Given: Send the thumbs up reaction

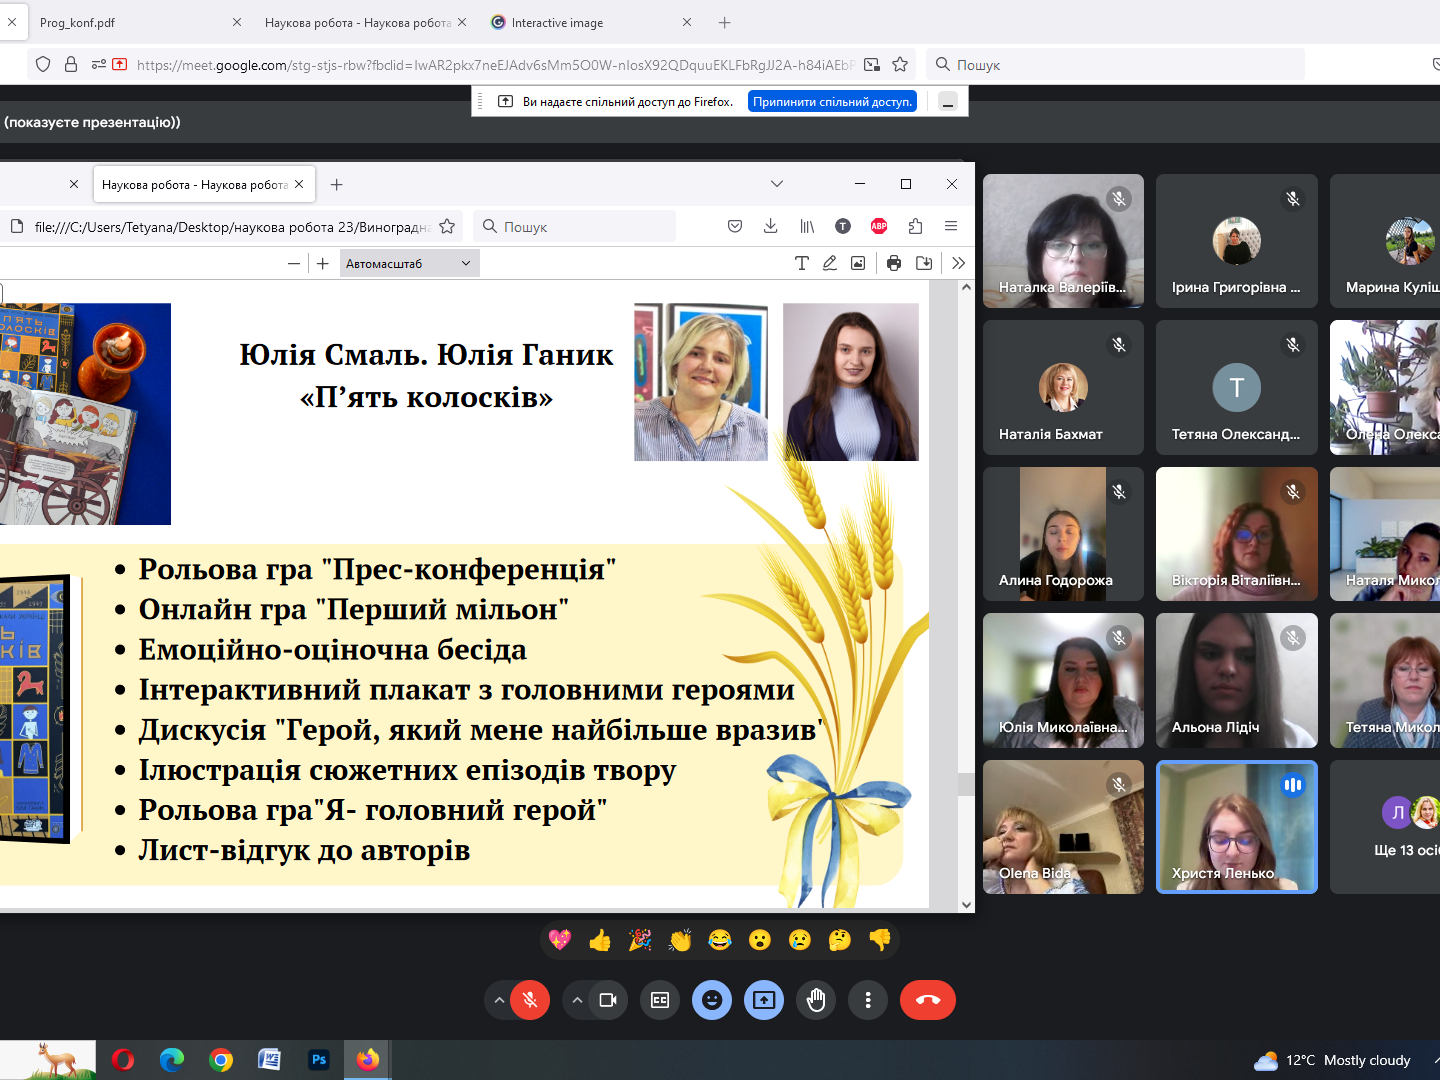Looking at the screenshot, I should pos(600,940).
